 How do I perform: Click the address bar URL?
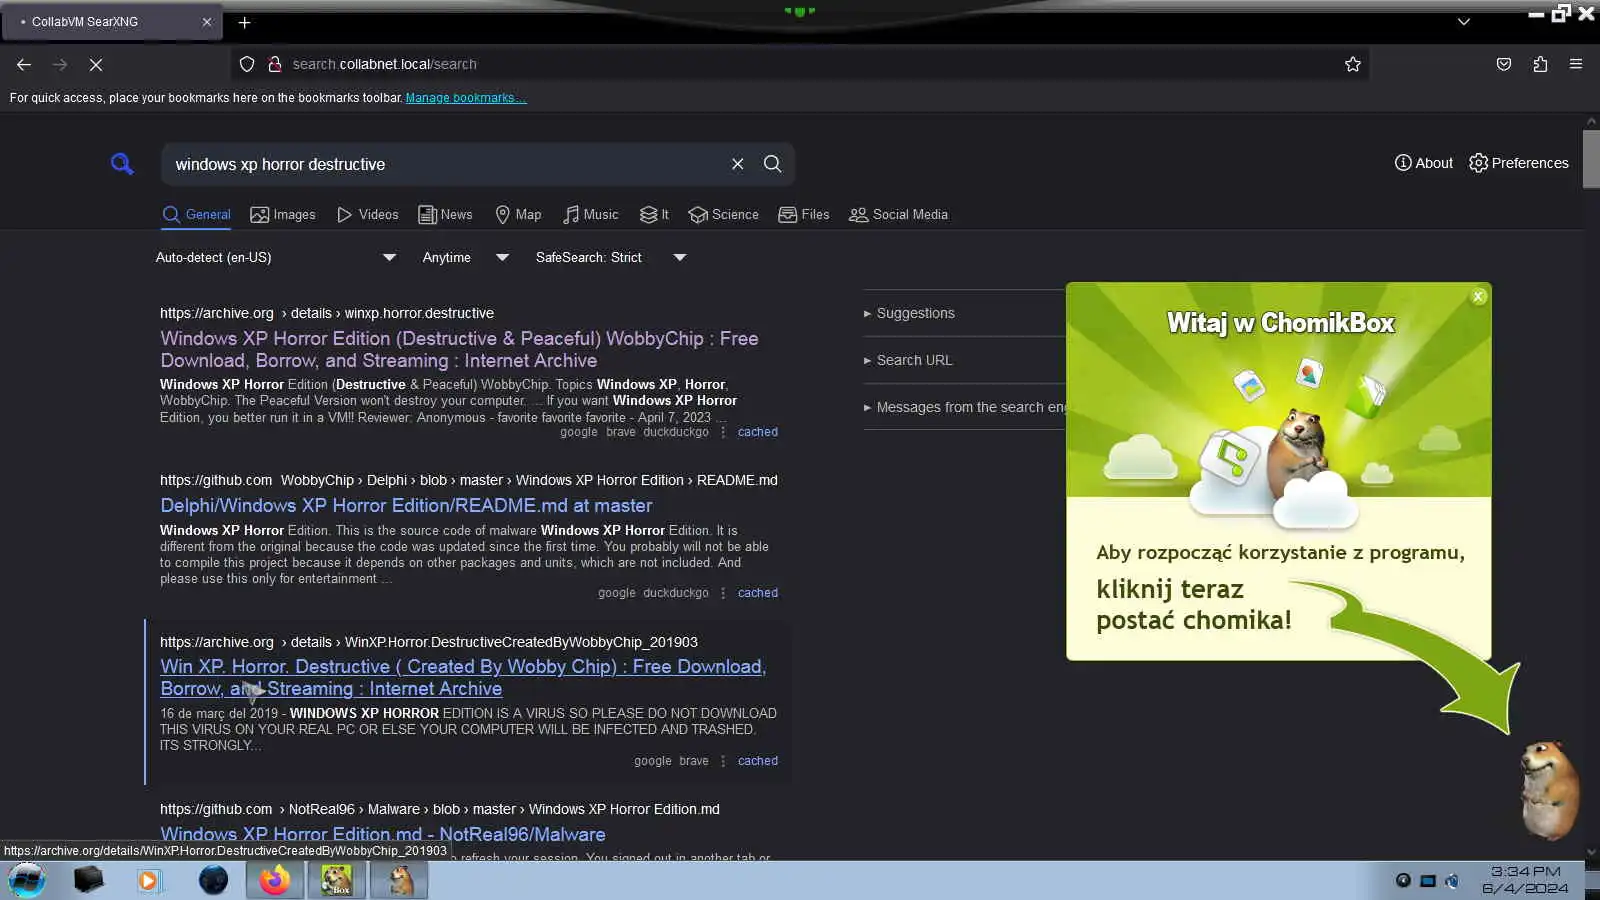pyautogui.click(x=385, y=64)
